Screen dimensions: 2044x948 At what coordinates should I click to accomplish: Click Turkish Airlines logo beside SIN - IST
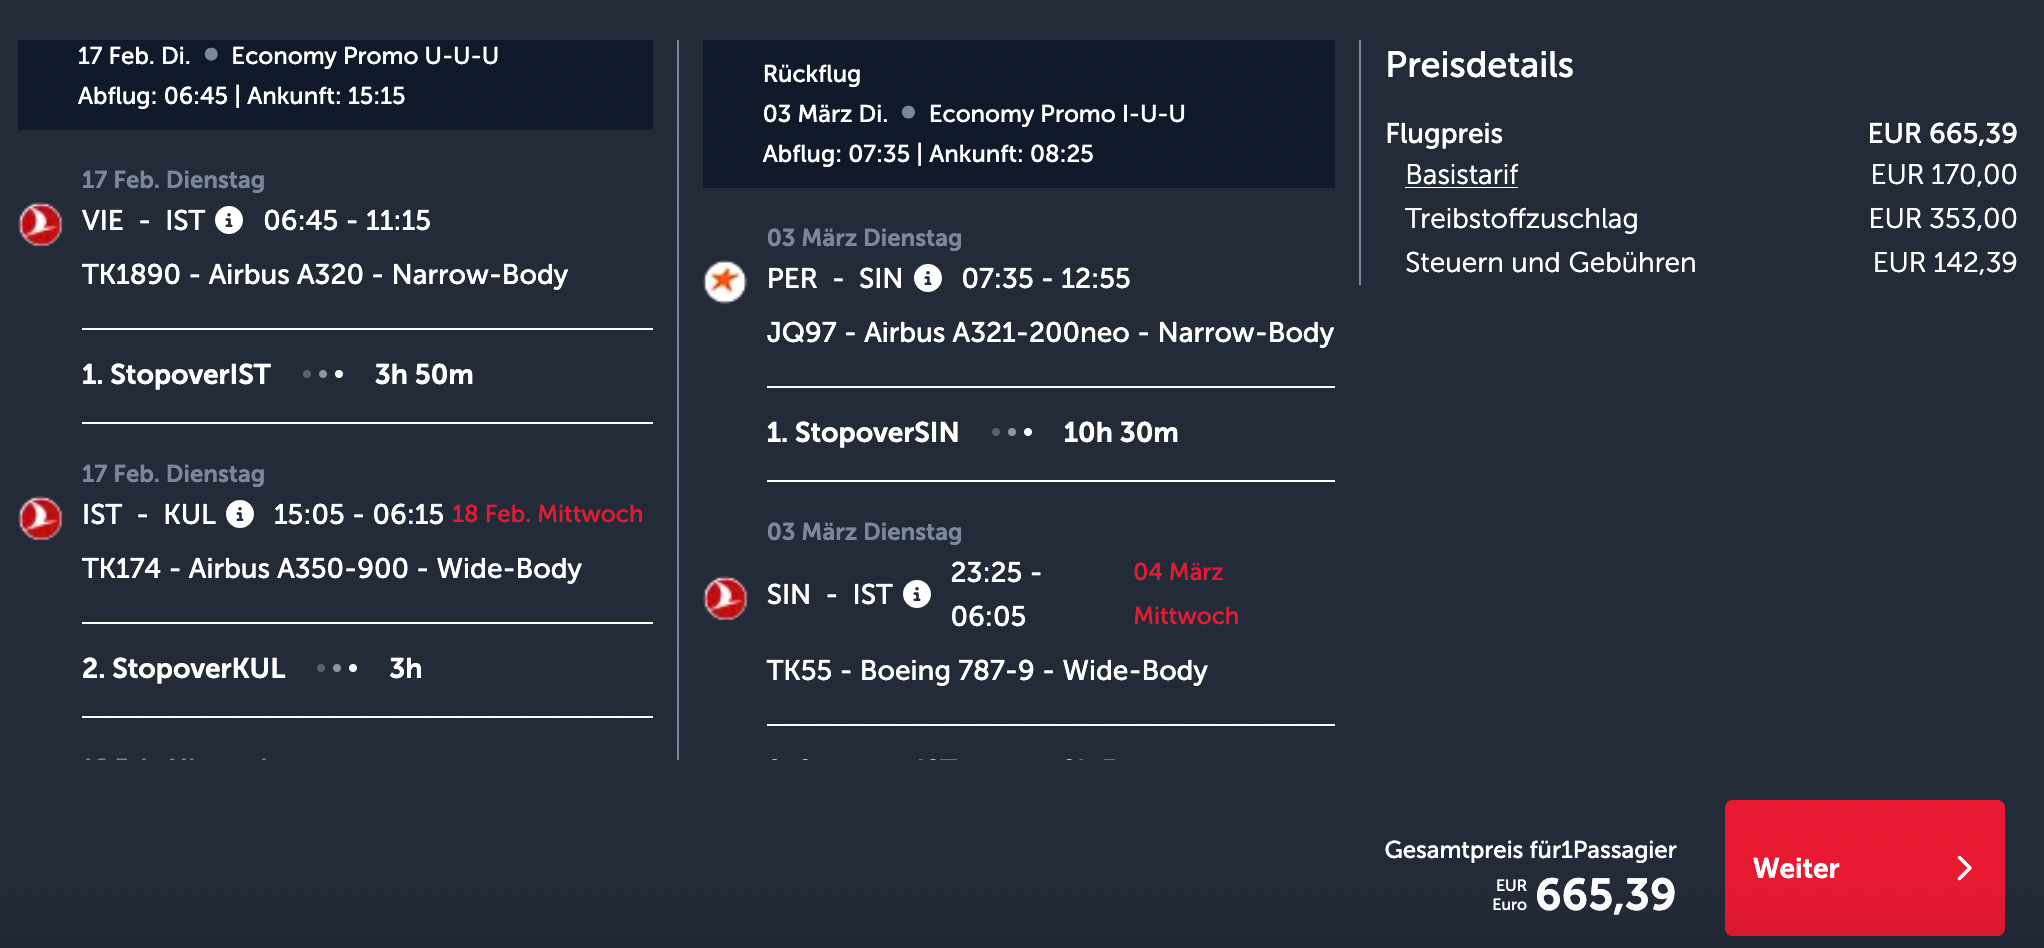[725, 598]
